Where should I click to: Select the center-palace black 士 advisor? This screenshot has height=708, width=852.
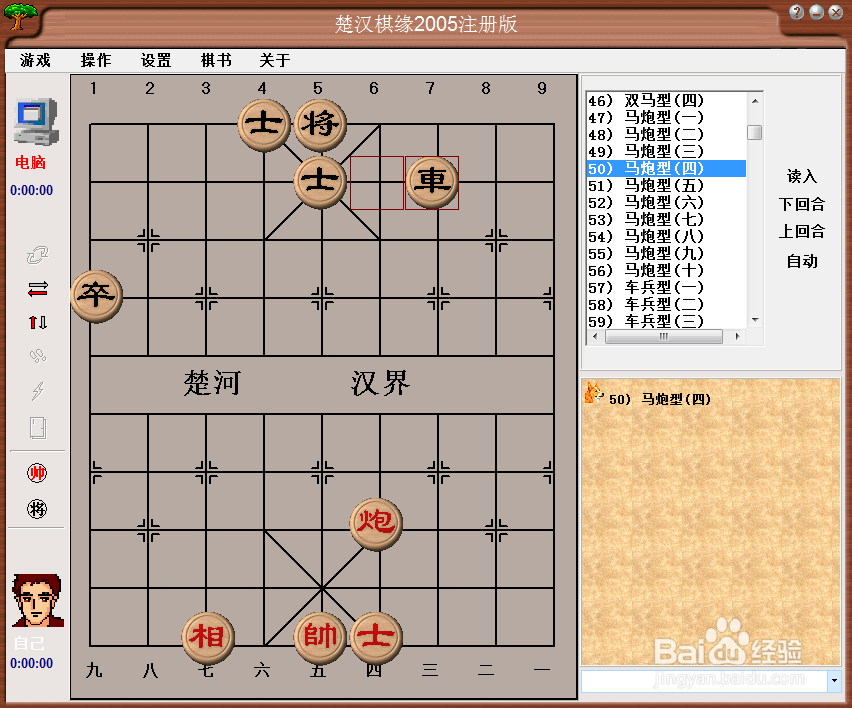point(320,183)
